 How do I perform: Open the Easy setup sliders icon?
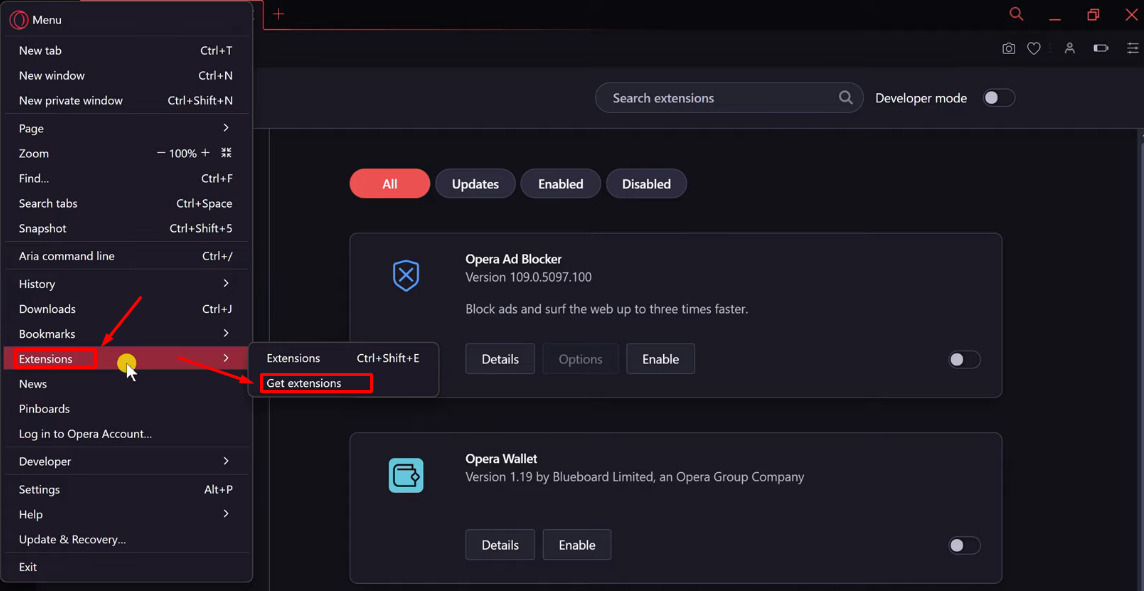1132,48
